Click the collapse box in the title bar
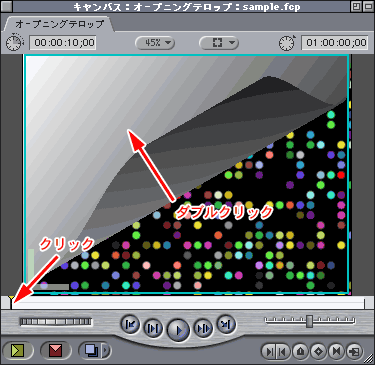 pyautogui.click(x=368, y=6)
